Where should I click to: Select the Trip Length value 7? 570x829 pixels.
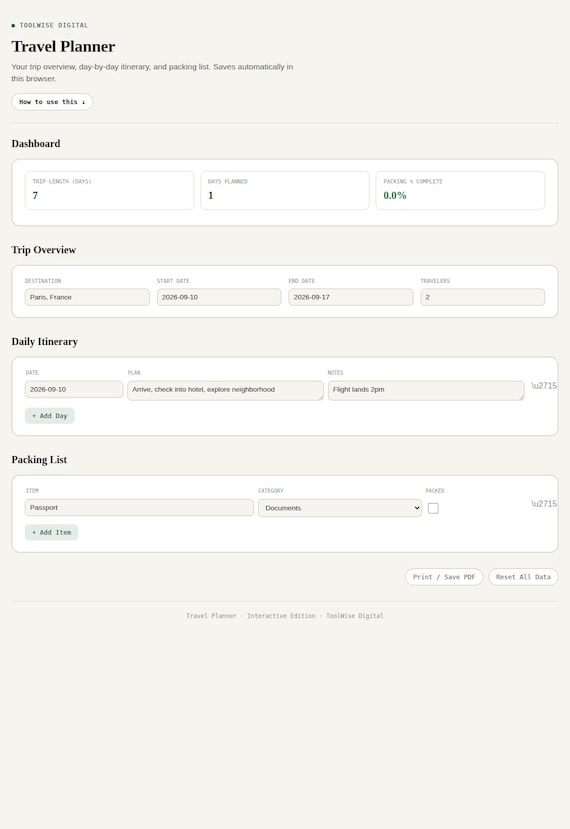click(x=35, y=196)
